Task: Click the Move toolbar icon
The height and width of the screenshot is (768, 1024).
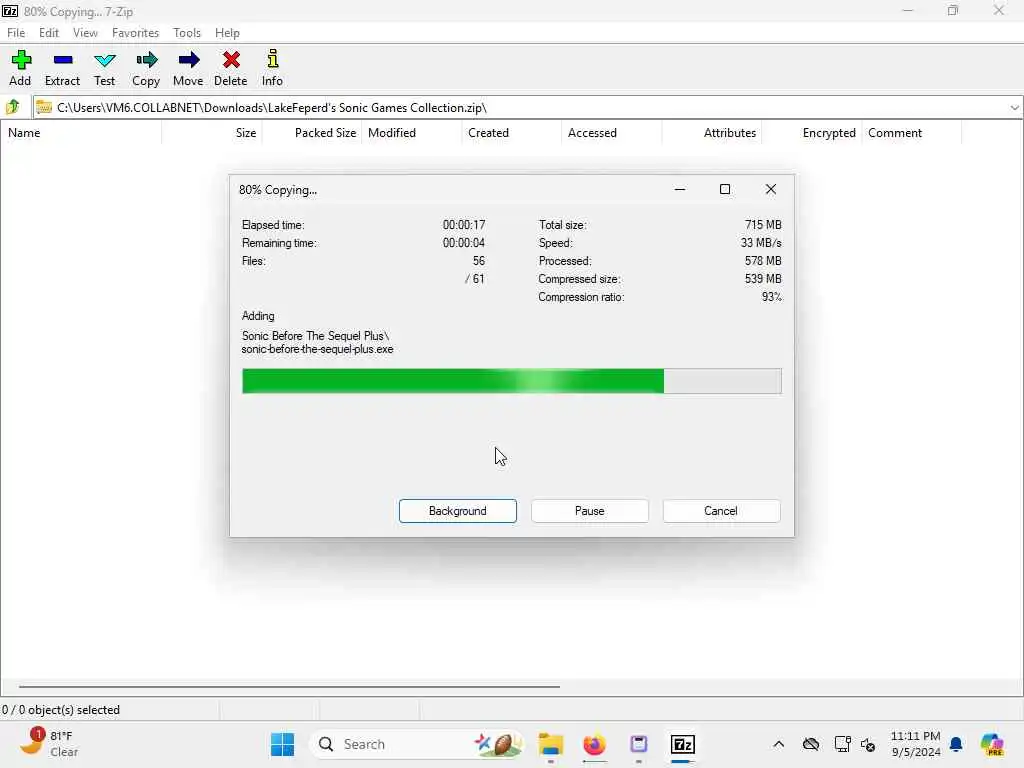Action: point(188,68)
